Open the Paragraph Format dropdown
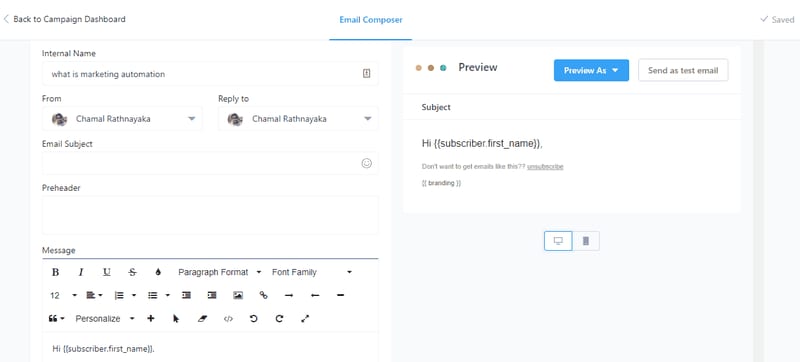 (x=219, y=272)
